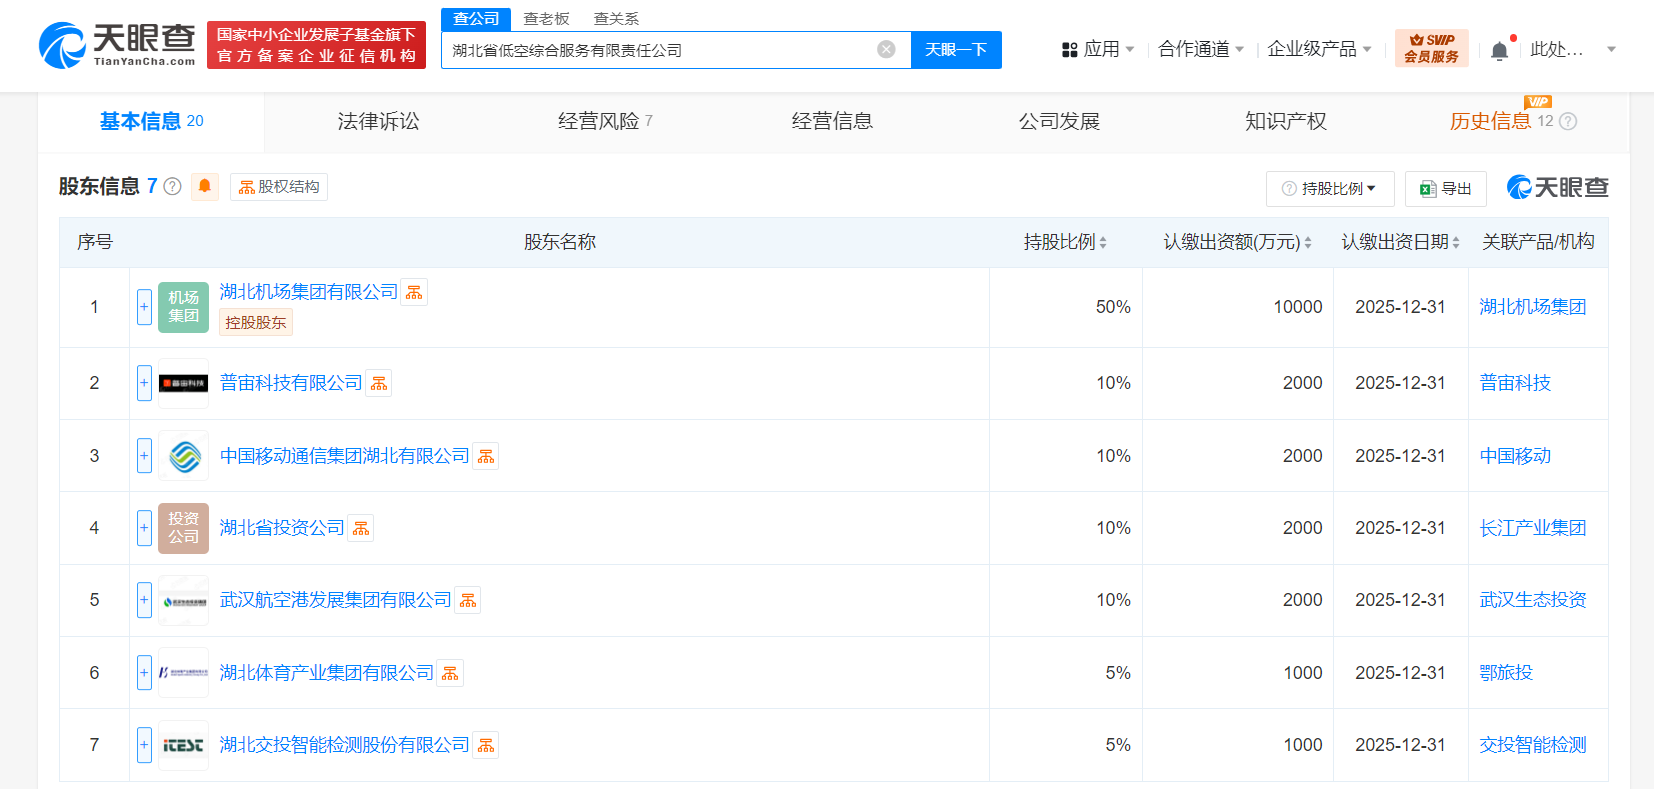Open the 持股比例 filter dropdown
This screenshot has width=1654, height=789.
click(1329, 188)
